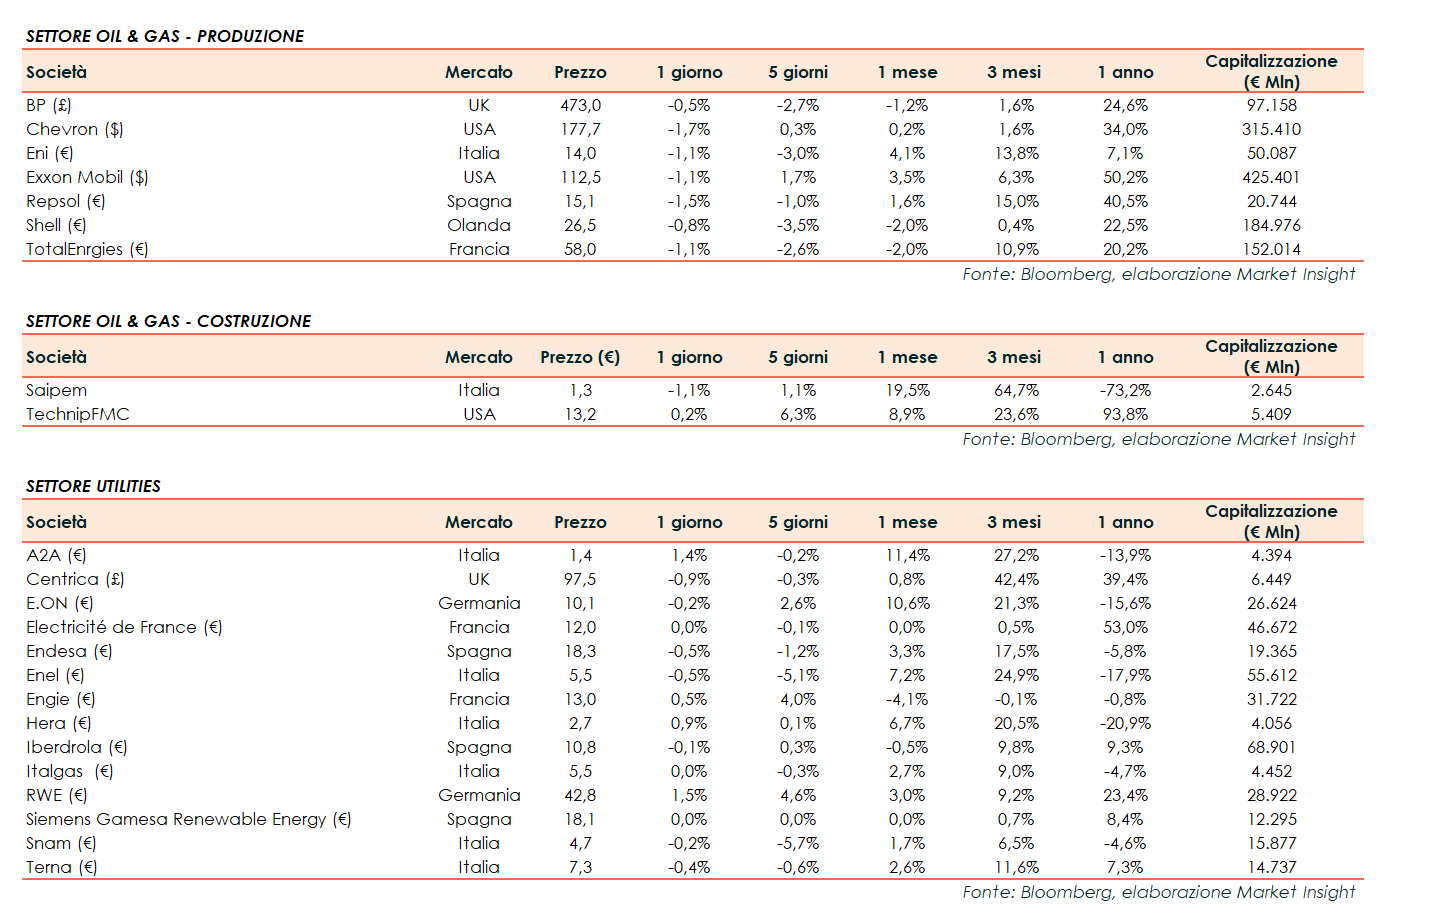The width and height of the screenshot is (1444, 904).
Task: Select the Repsol (€) company cell
Action: click(x=65, y=201)
